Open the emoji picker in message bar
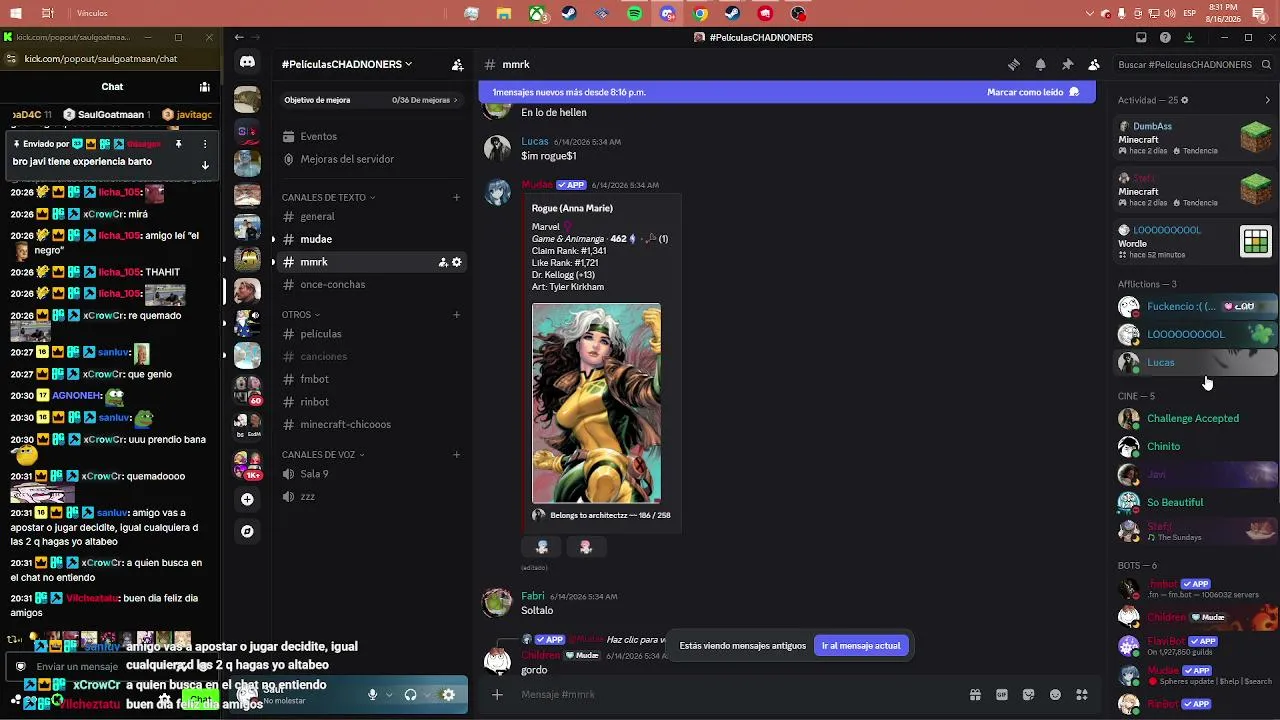1280x720 pixels. click(1055, 695)
